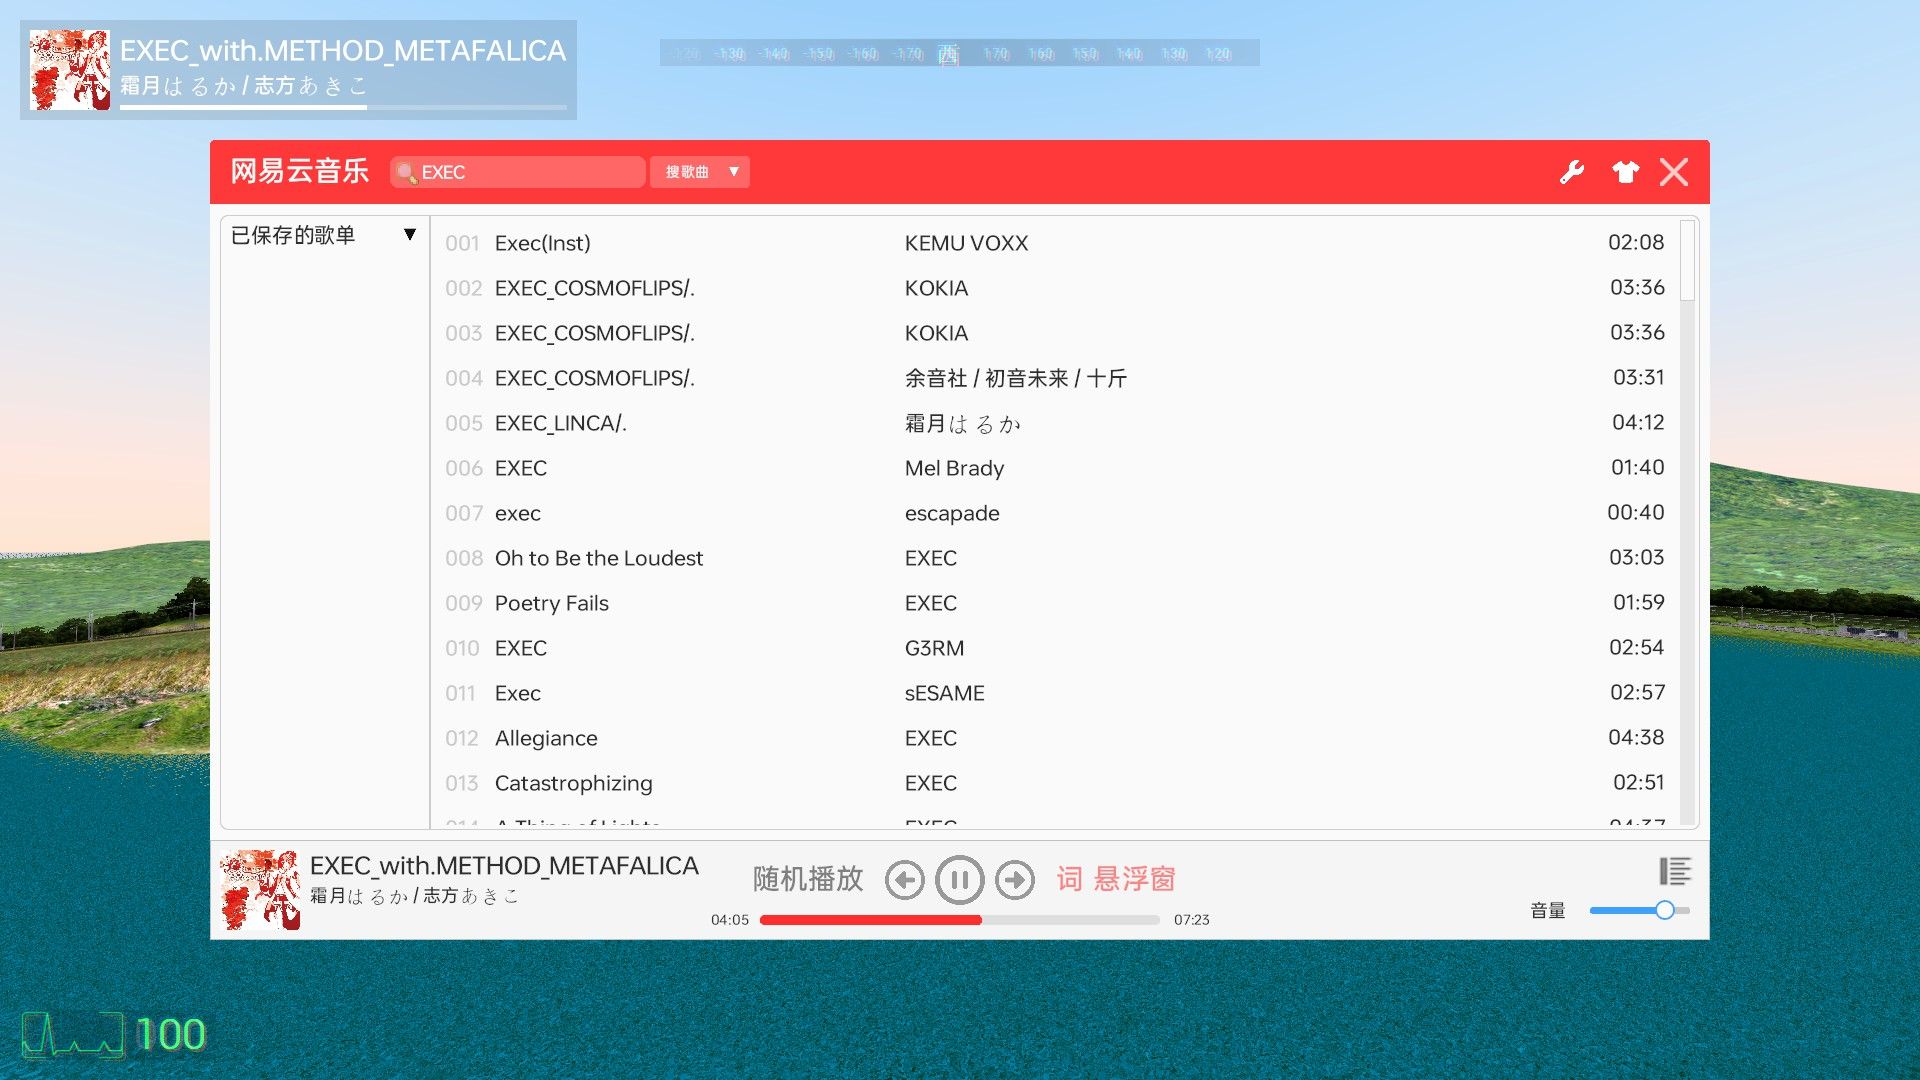
Task: Click the 04:05 elapsed time label
Action: (x=730, y=920)
